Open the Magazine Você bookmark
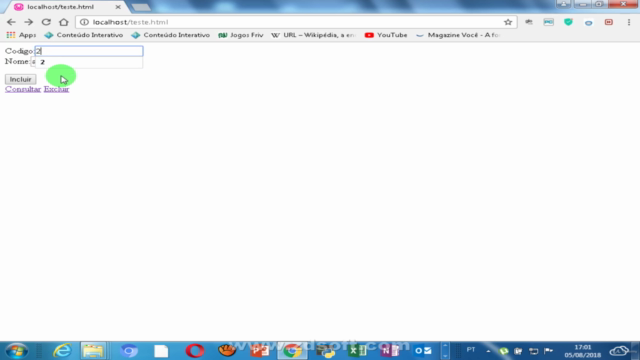Screen dimensions: 640x360 (x=458, y=35)
